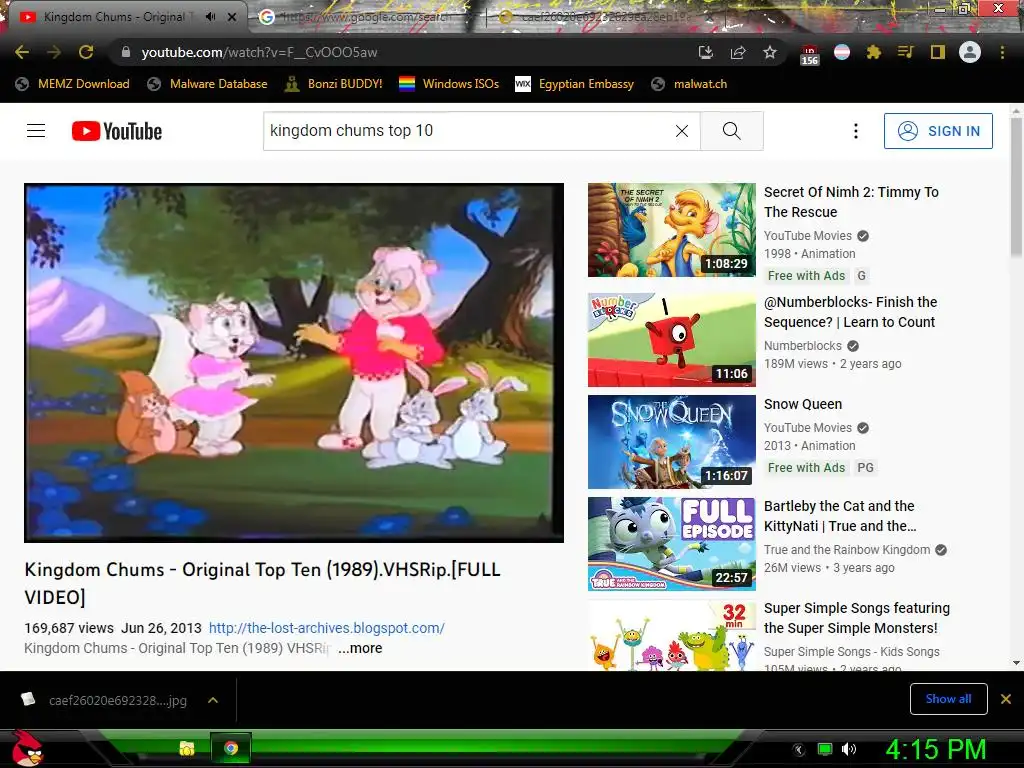The height and width of the screenshot is (768, 1024).
Task: Close the downloads bar
Action: [x=1006, y=699]
